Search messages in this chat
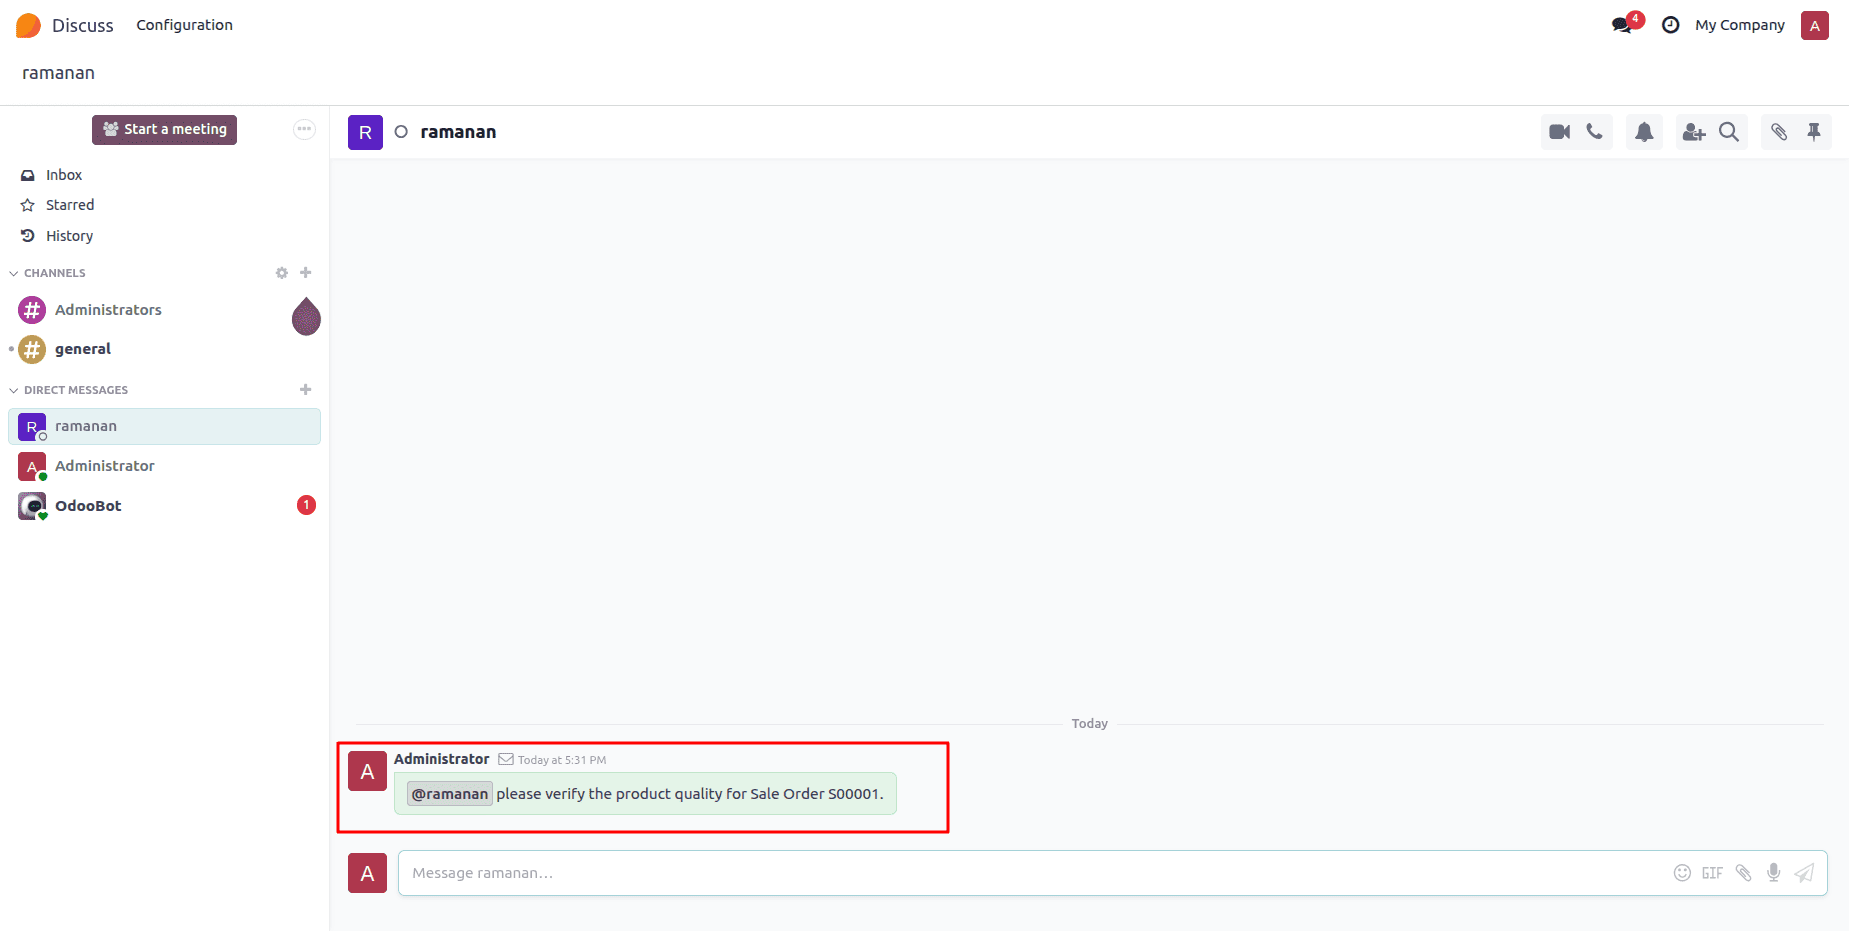This screenshot has height=931, width=1849. point(1729,131)
